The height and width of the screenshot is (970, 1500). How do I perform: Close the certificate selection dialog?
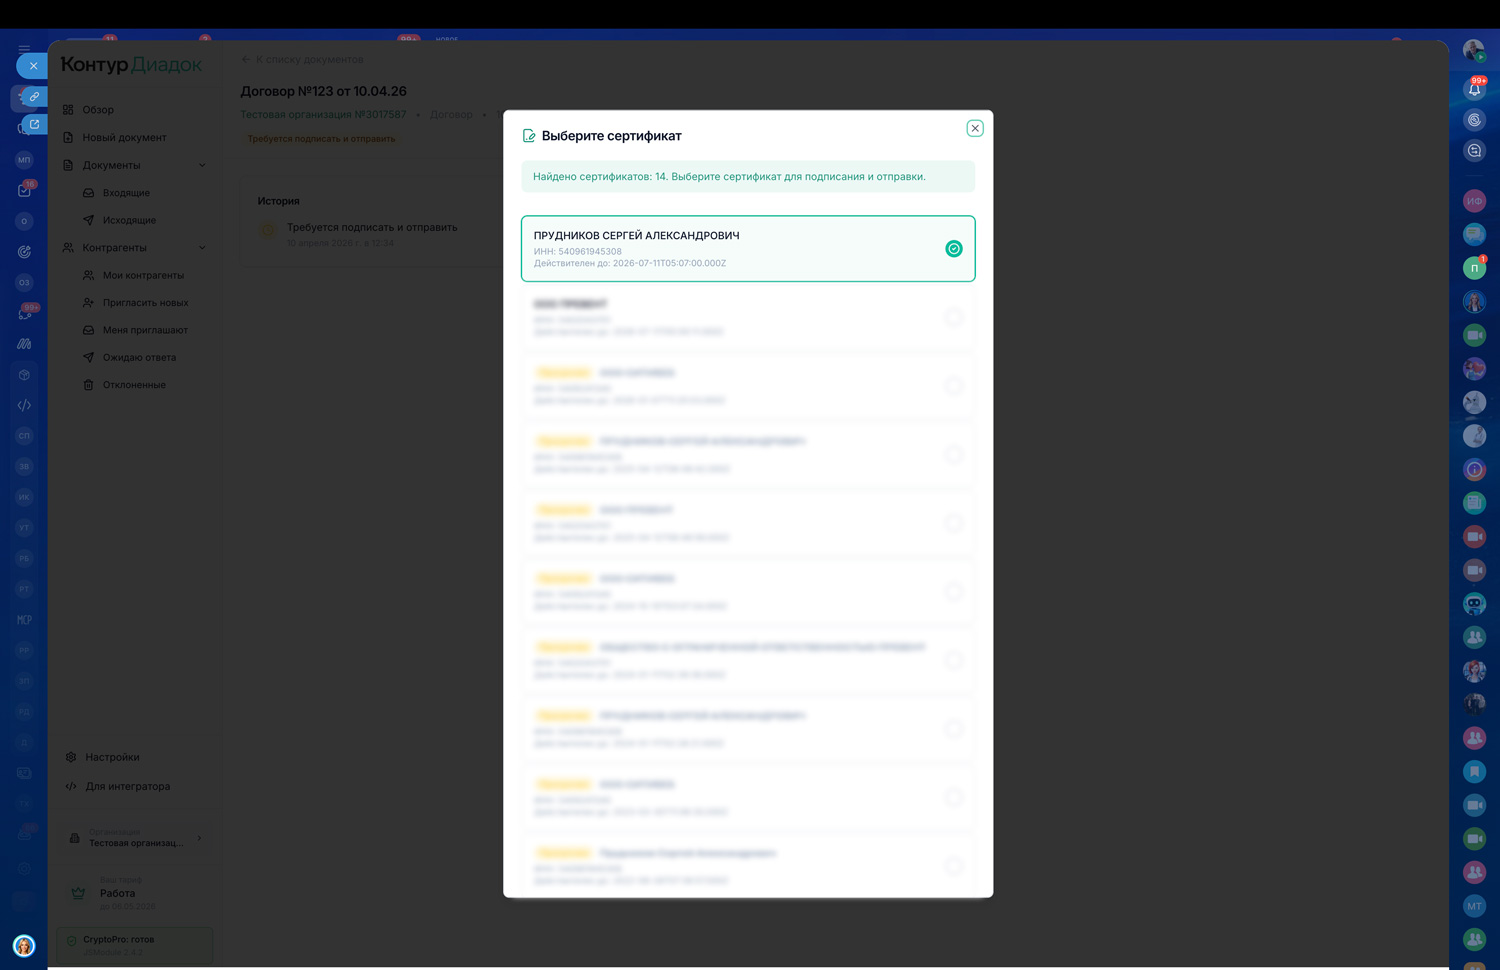(974, 128)
